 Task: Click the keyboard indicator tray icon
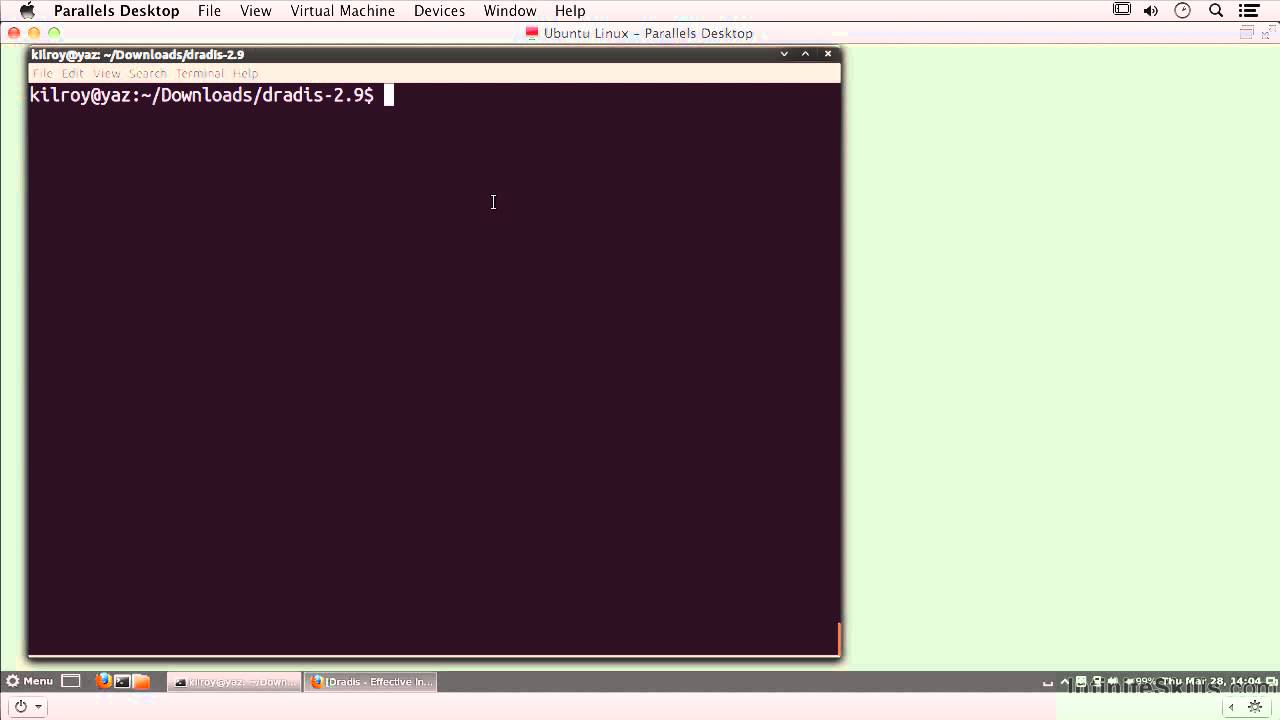pos(1081,682)
